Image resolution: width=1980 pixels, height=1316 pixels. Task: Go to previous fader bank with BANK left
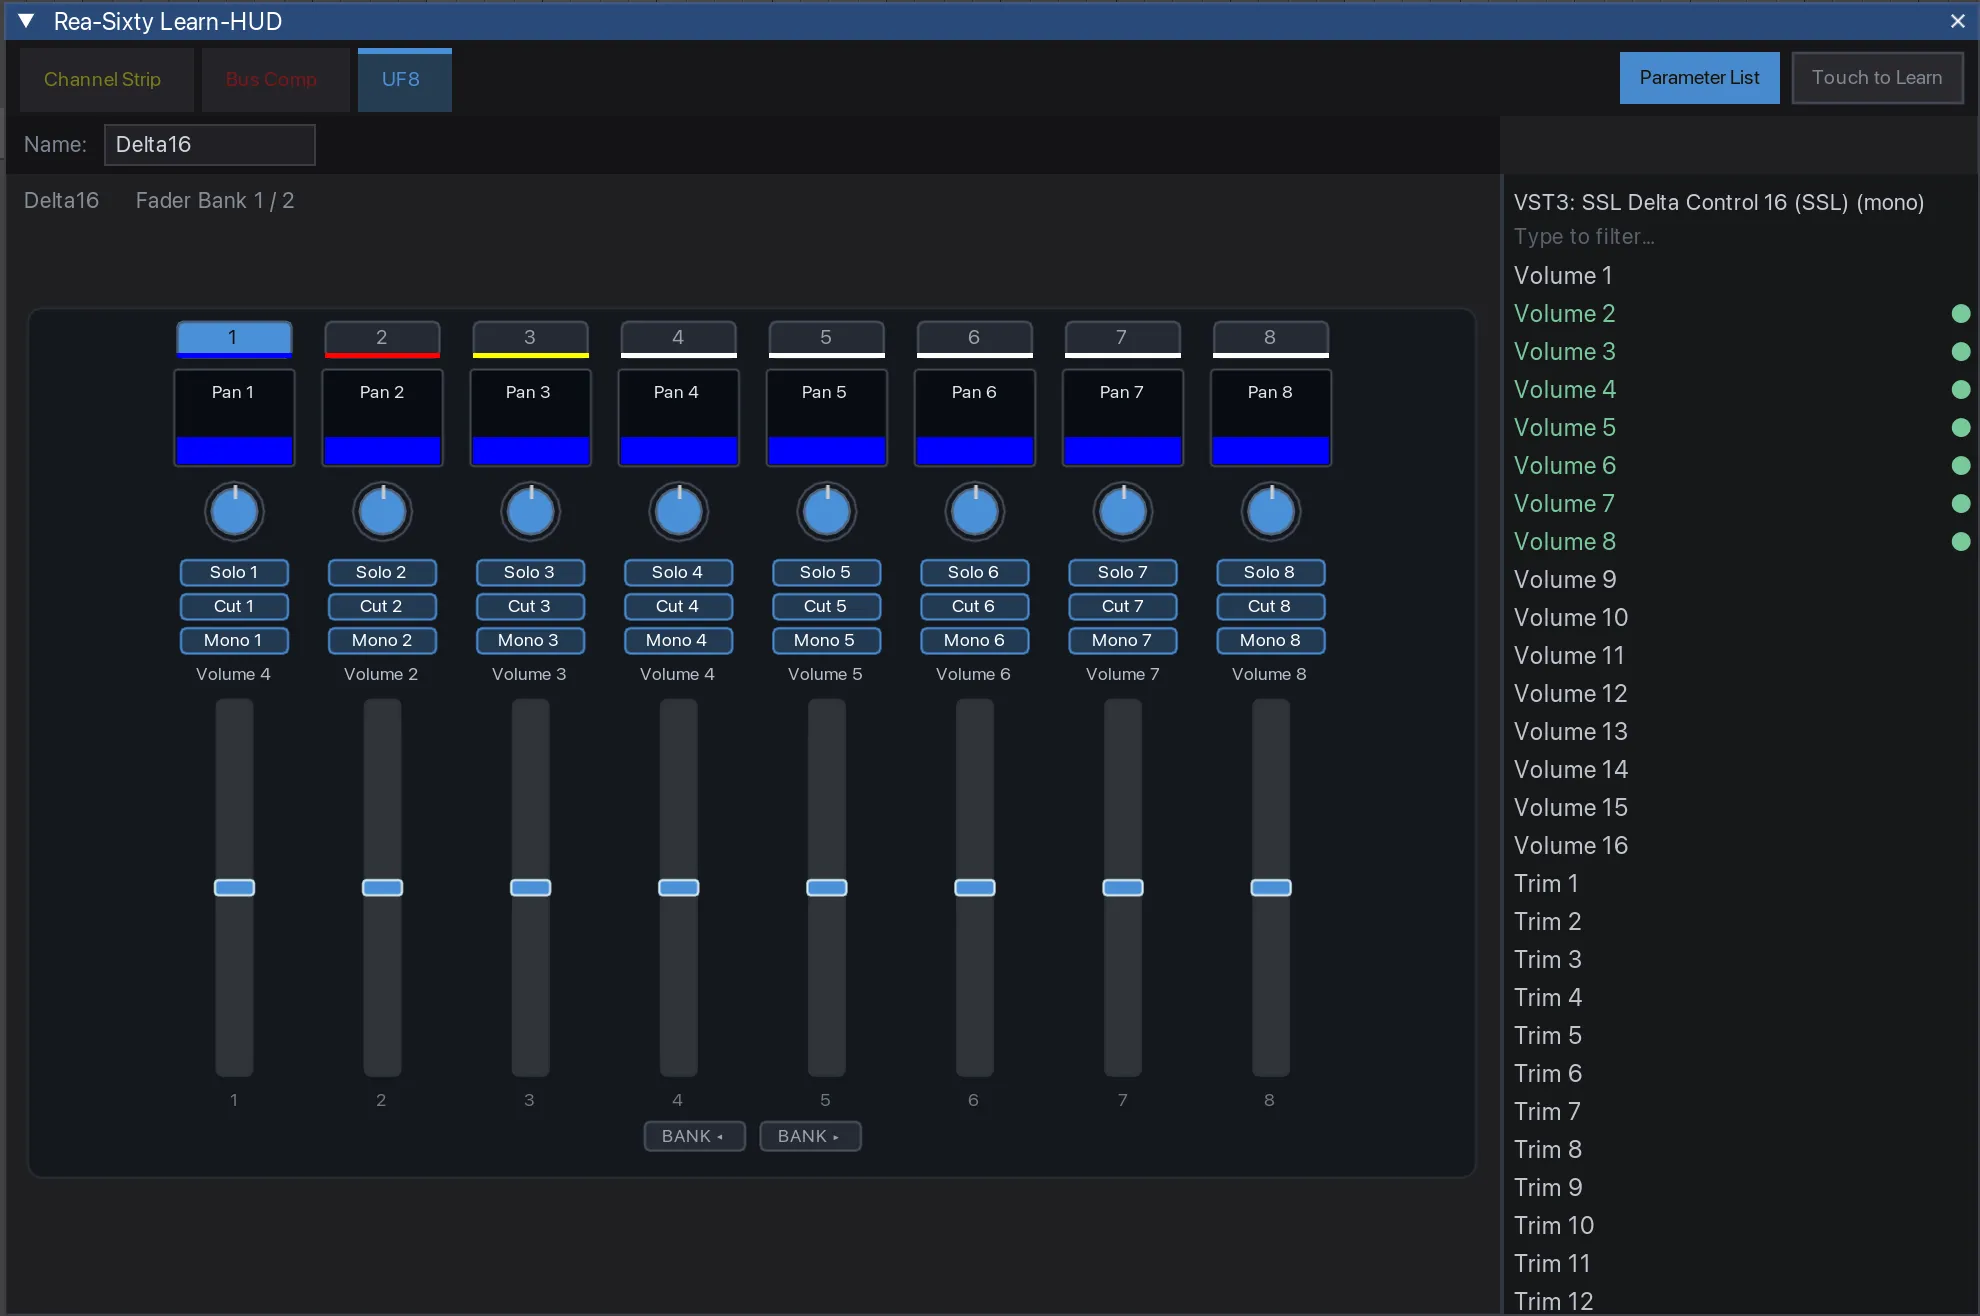pos(694,1136)
